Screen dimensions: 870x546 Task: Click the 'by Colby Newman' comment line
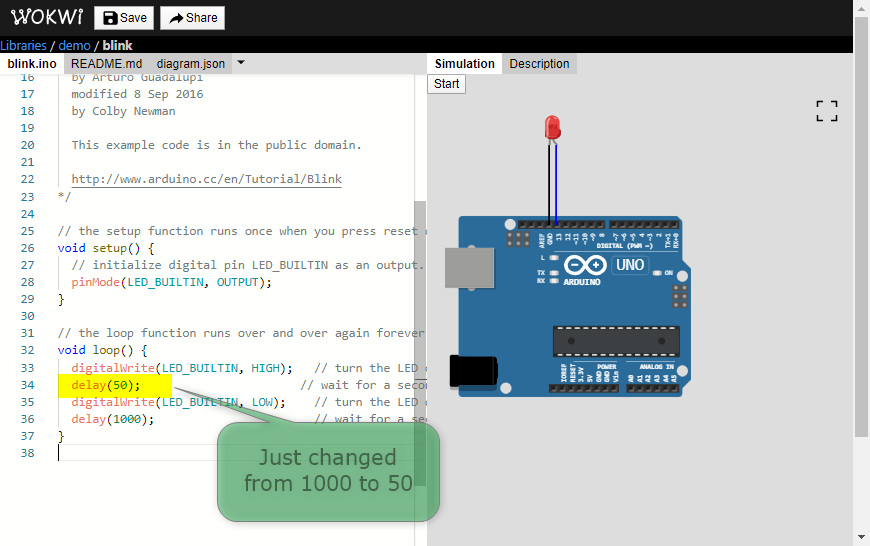123,111
